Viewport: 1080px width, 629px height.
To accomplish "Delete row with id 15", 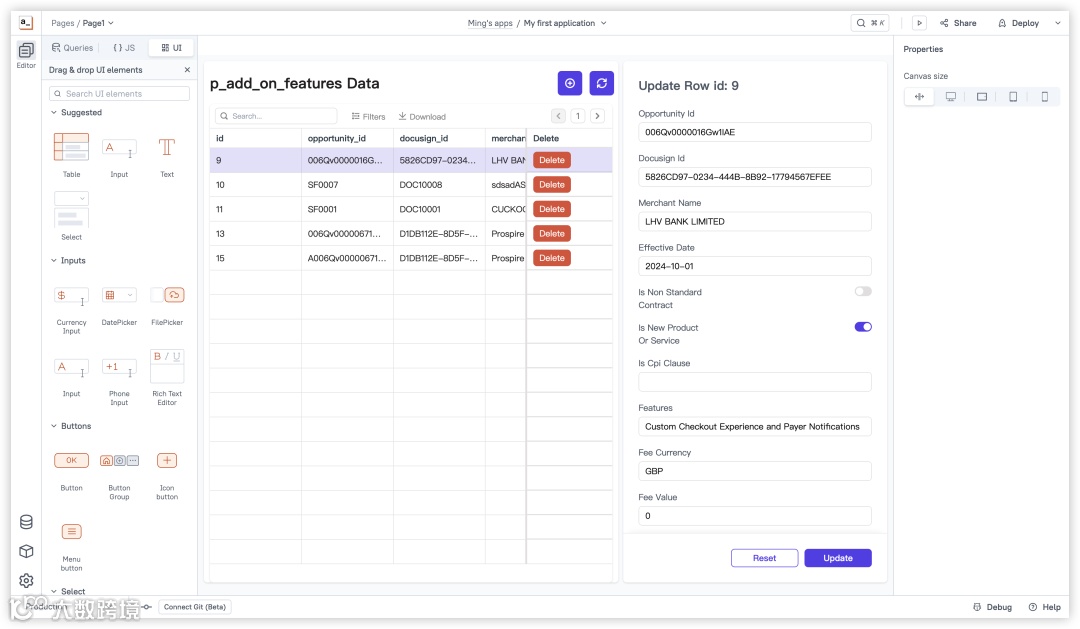I will tap(552, 258).
